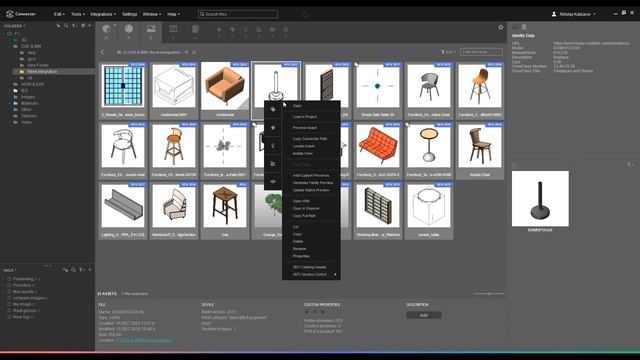Click tag icon beside context menu
Viewport: 640px width, 360px height.
point(273,109)
